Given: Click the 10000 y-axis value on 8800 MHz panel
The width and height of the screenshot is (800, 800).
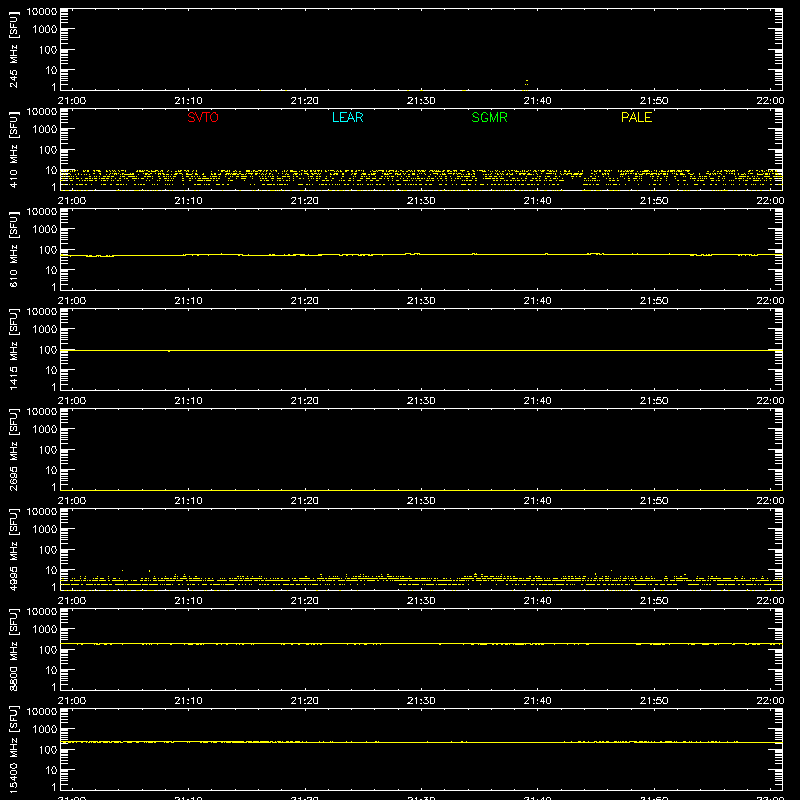Looking at the screenshot, I should tap(42, 612).
